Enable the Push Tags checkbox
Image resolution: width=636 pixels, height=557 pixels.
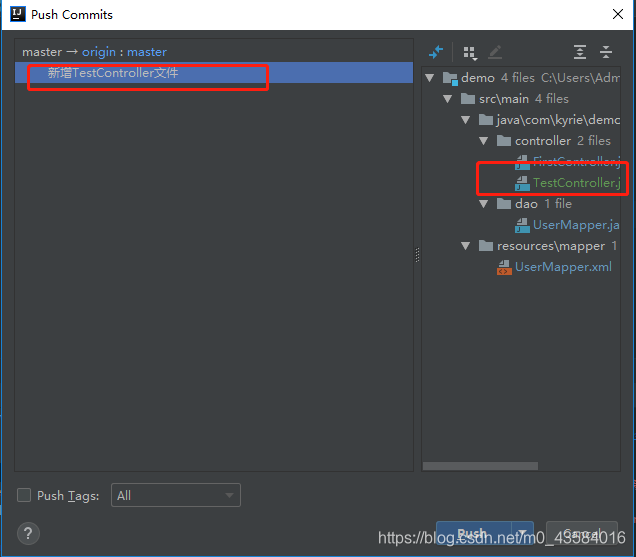pyautogui.click(x=24, y=495)
